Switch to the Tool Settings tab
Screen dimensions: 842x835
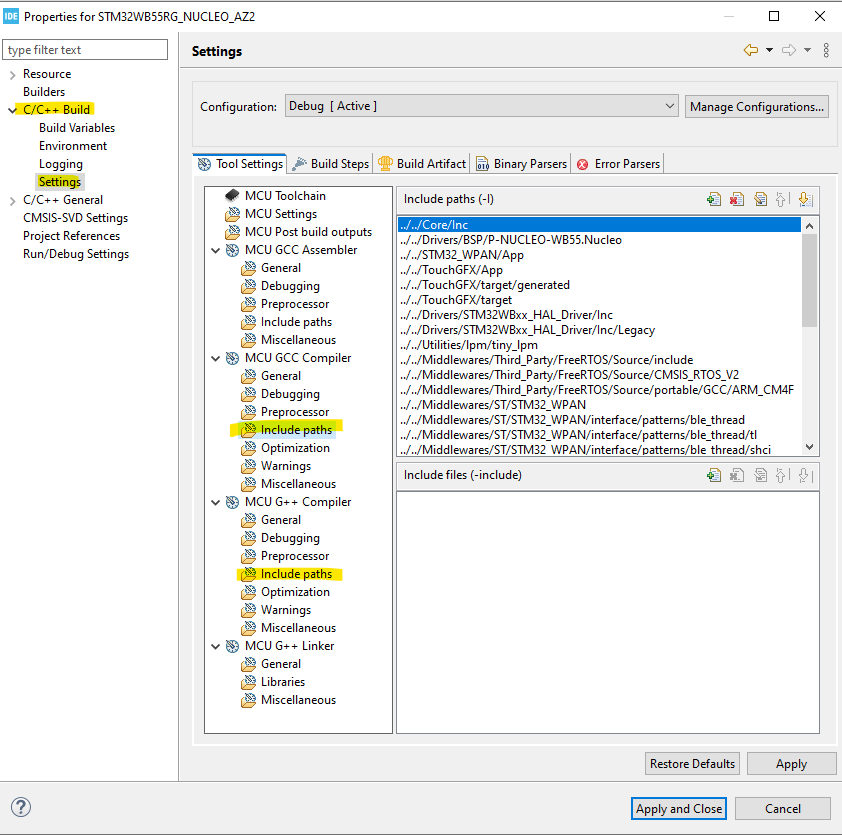point(240,164)
